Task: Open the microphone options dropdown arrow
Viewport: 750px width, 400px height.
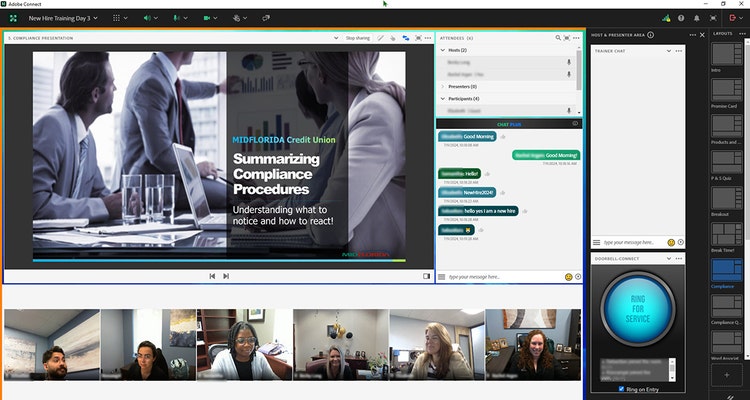Action: click(186, 18)
